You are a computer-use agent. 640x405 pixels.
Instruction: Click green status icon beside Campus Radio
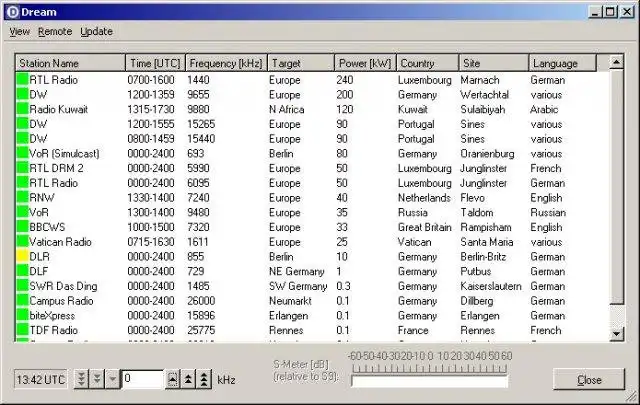click(22, 300)
